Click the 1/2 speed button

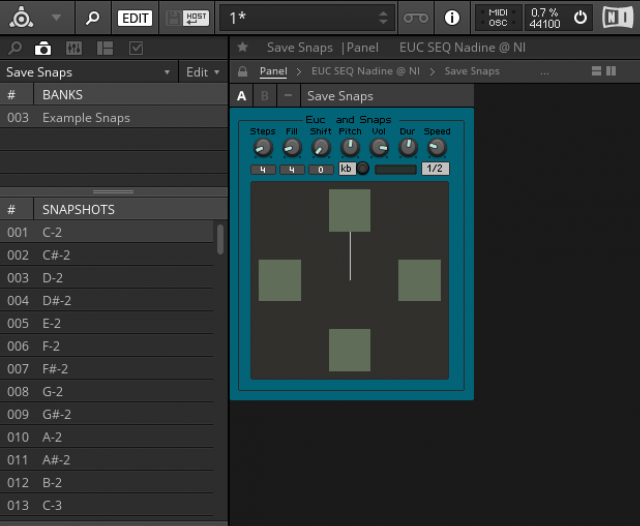pyautogui.click(x=435, y=168)
